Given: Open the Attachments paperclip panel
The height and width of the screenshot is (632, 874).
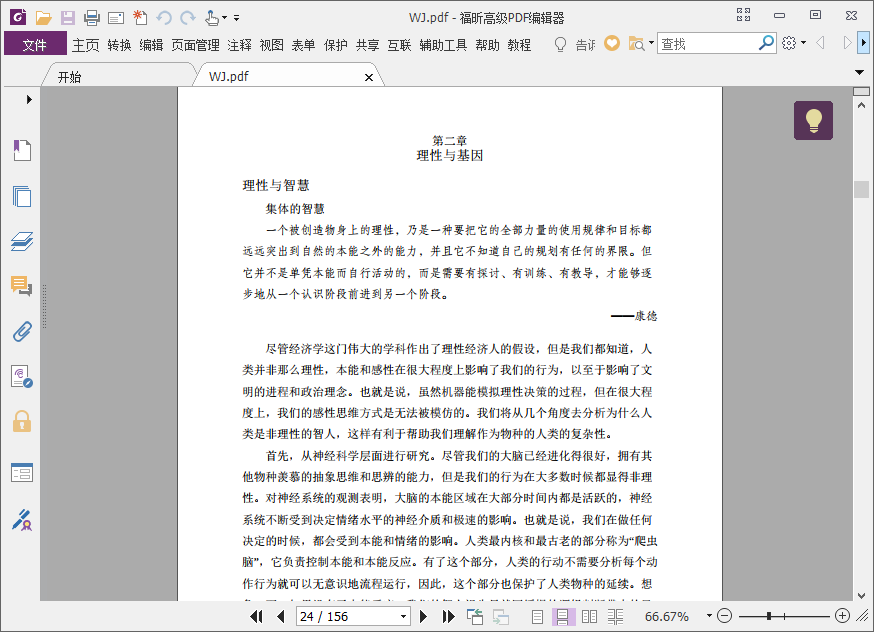Looking at the screenshot, I should coord(22,332).
